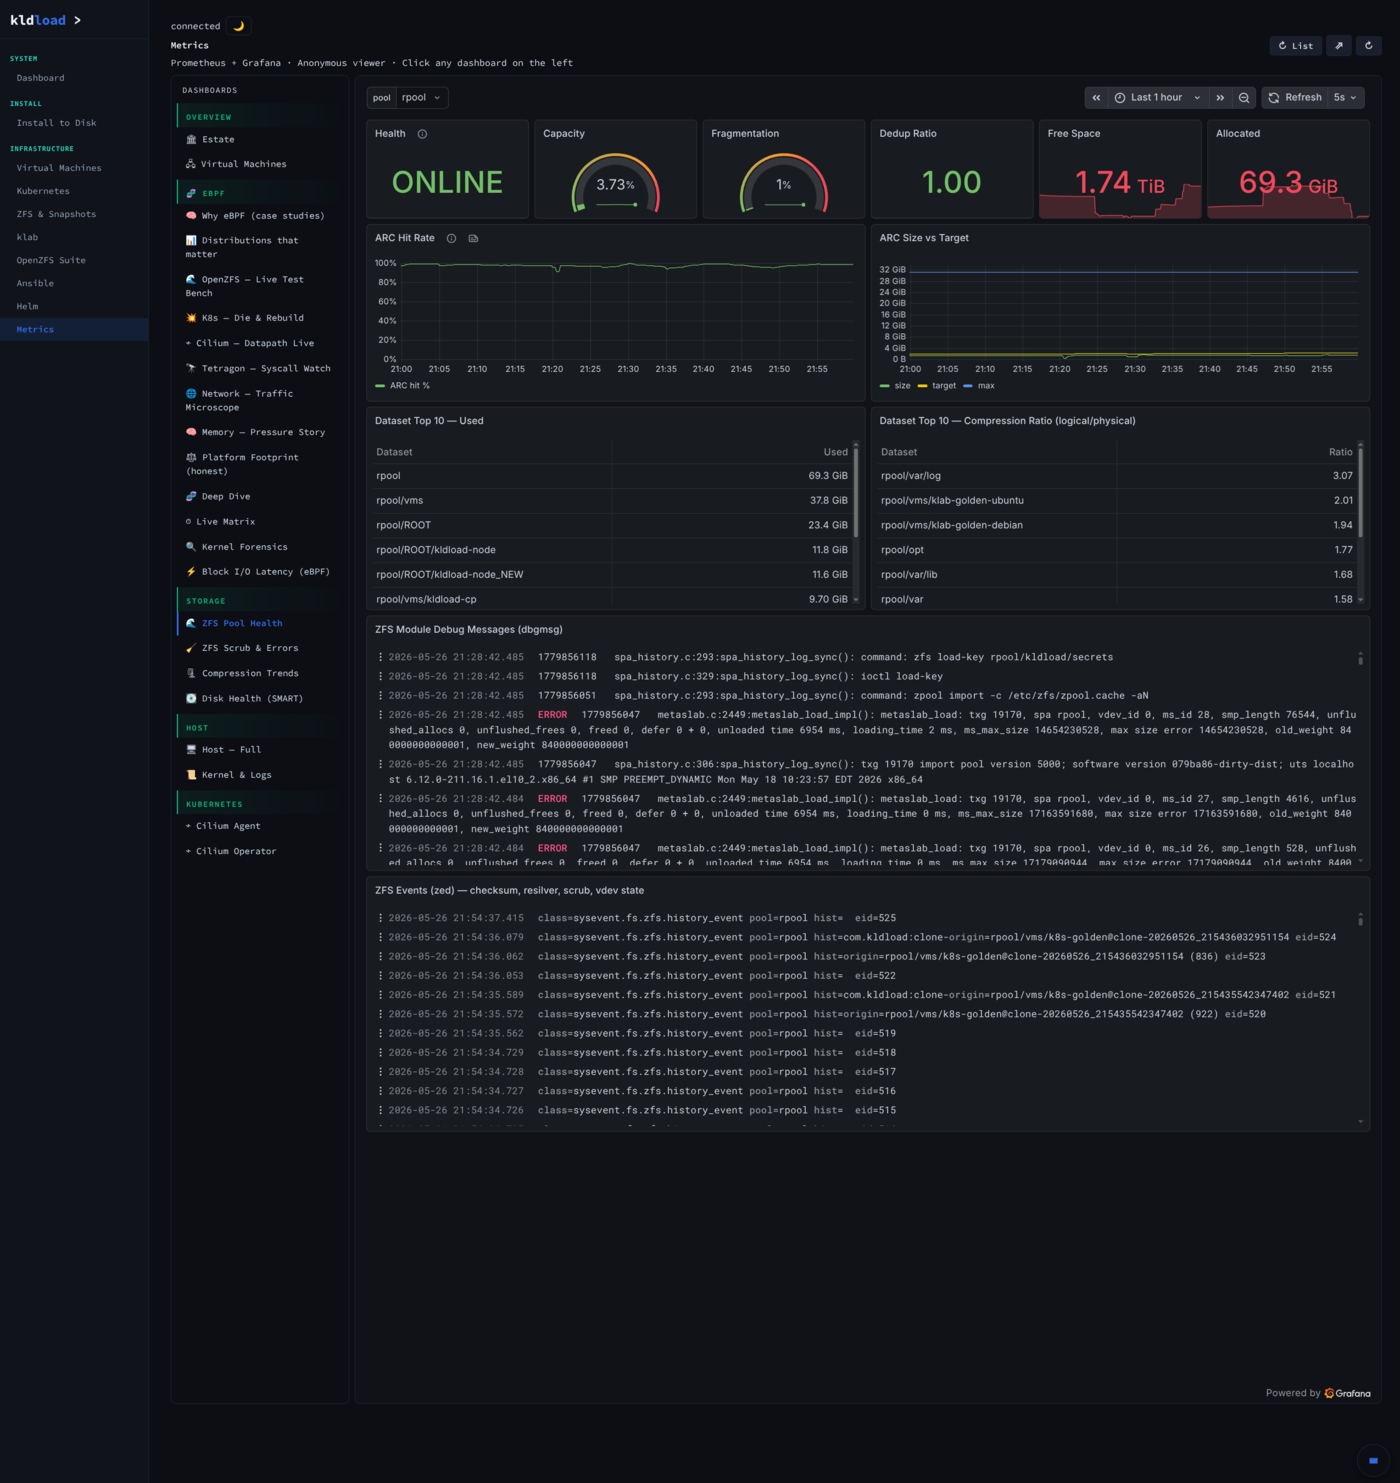The image size is (1400, 1483).
Task: Sort compression table by Ratio header
Action: [1340, 452]
